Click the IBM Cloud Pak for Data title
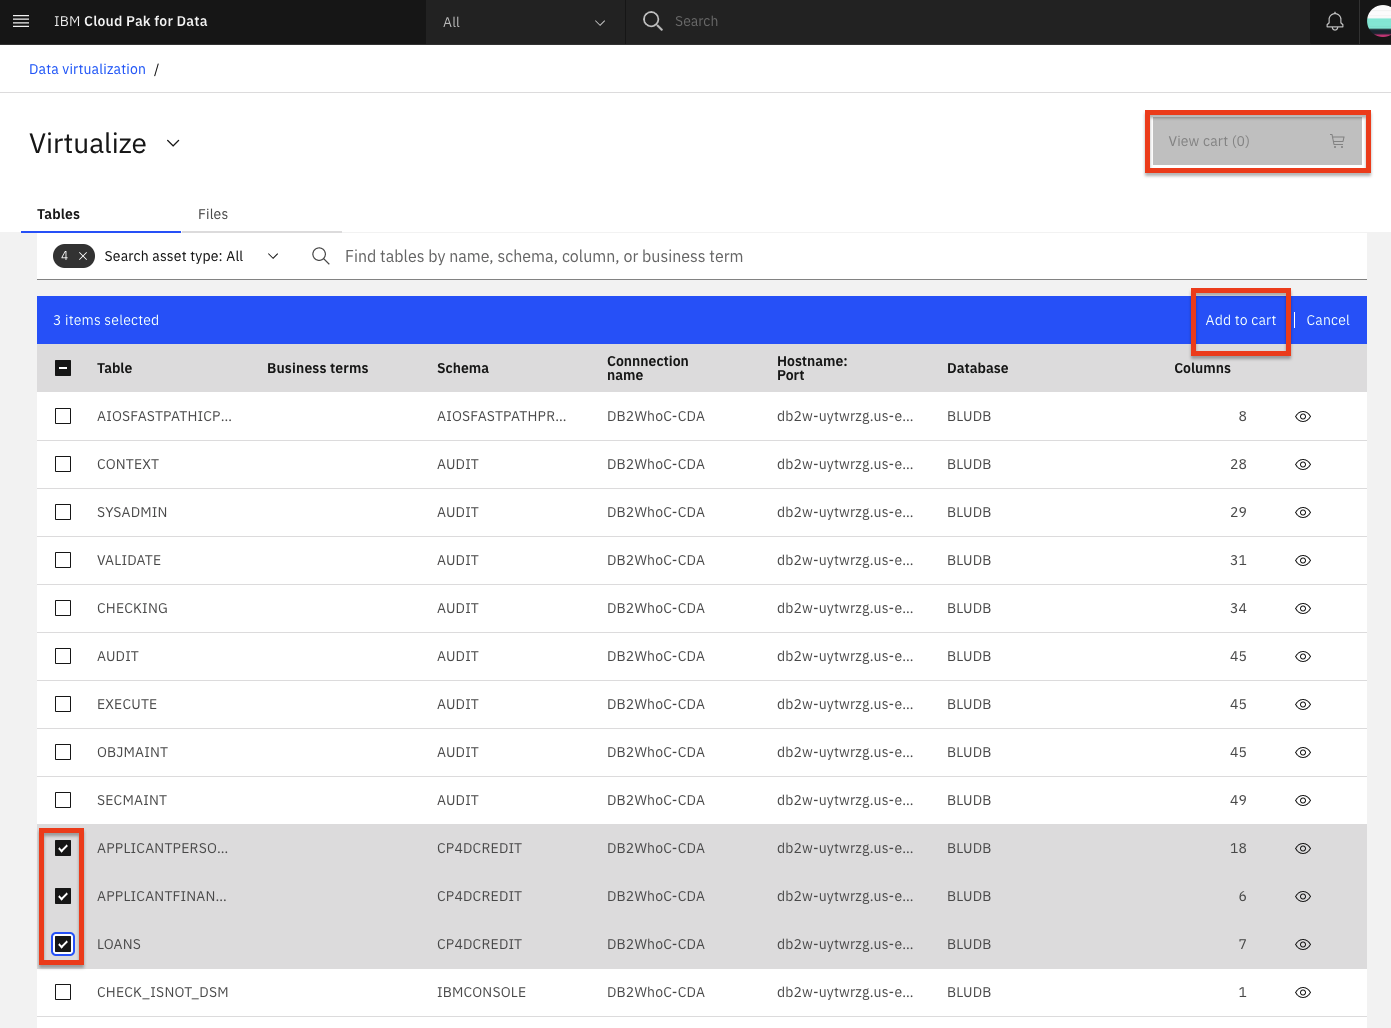 (x=130, y=21)
